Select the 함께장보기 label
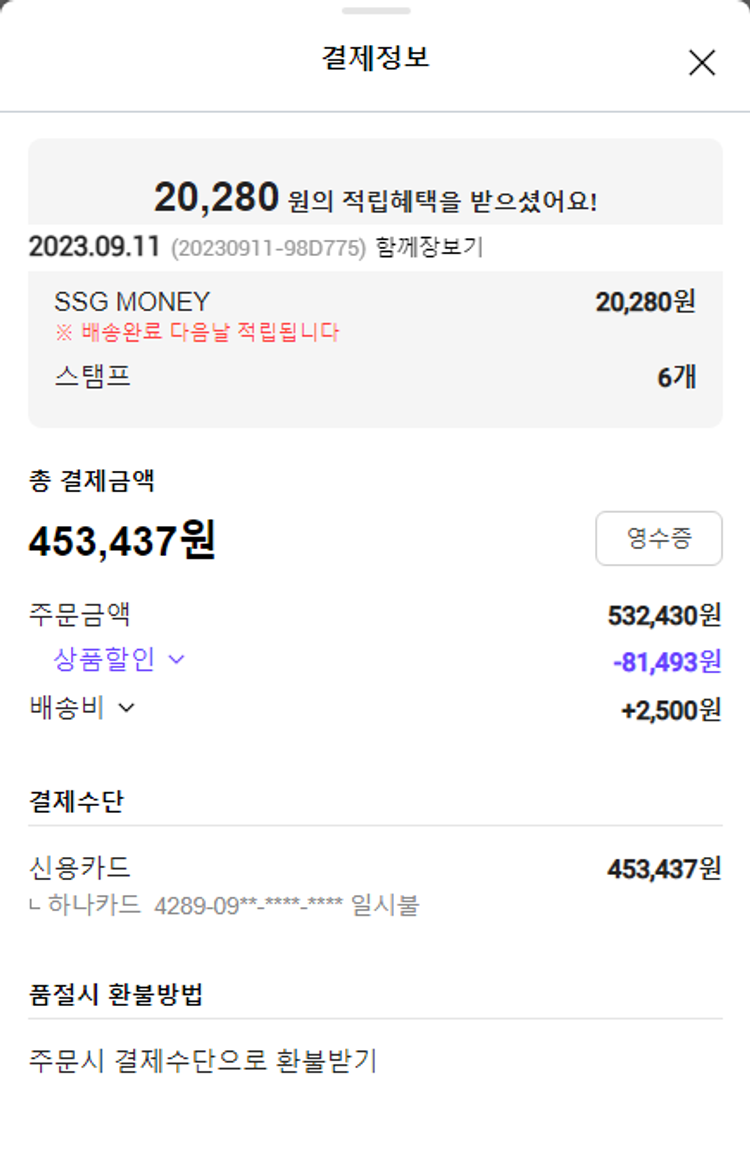The height and width of the screenshot is (1155, 750). 429,248
